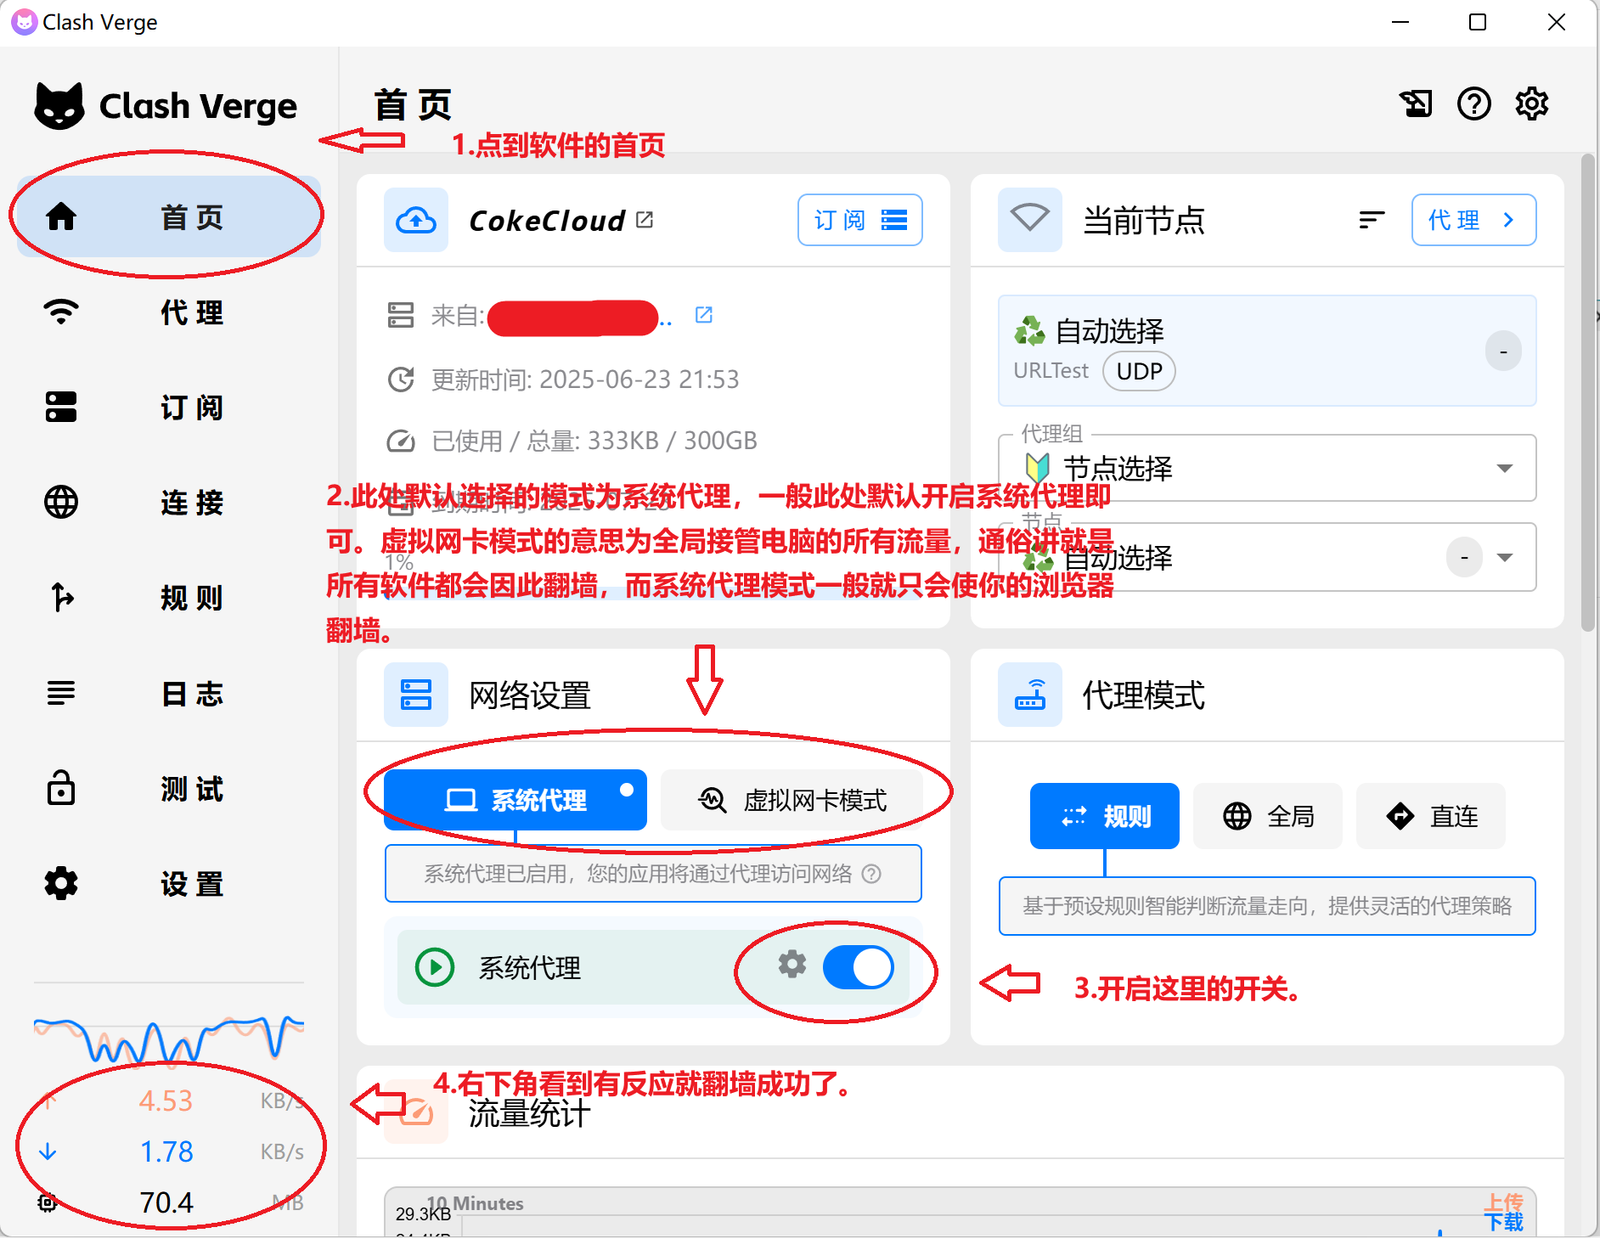
Task: Open the help question mark icon
Action: click(1474, 103)
